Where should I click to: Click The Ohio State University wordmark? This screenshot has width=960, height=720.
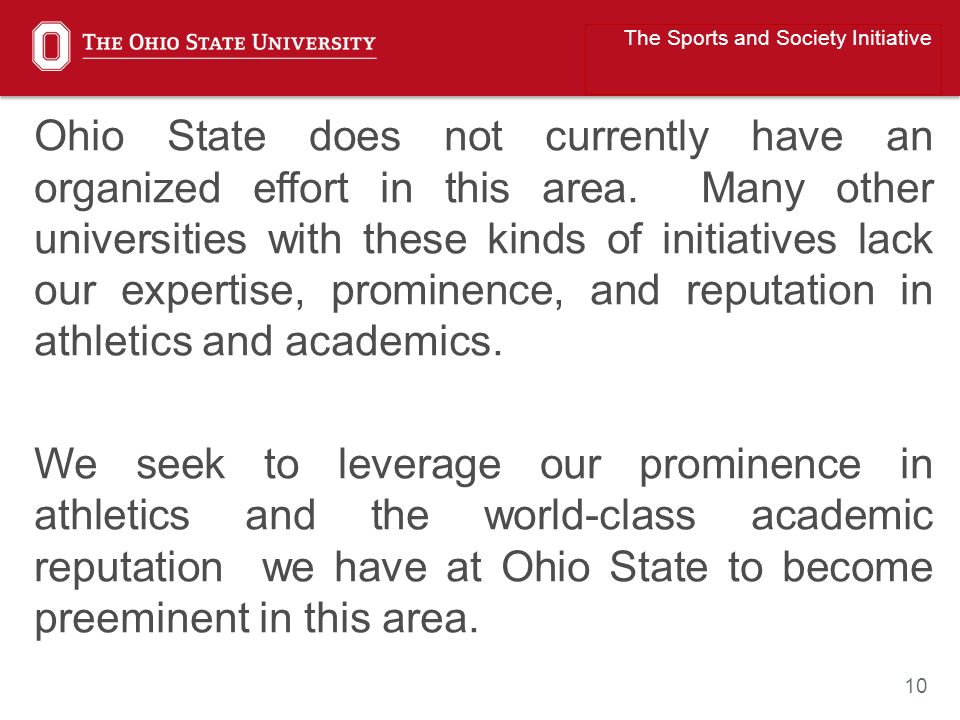[x=229, y=43]
